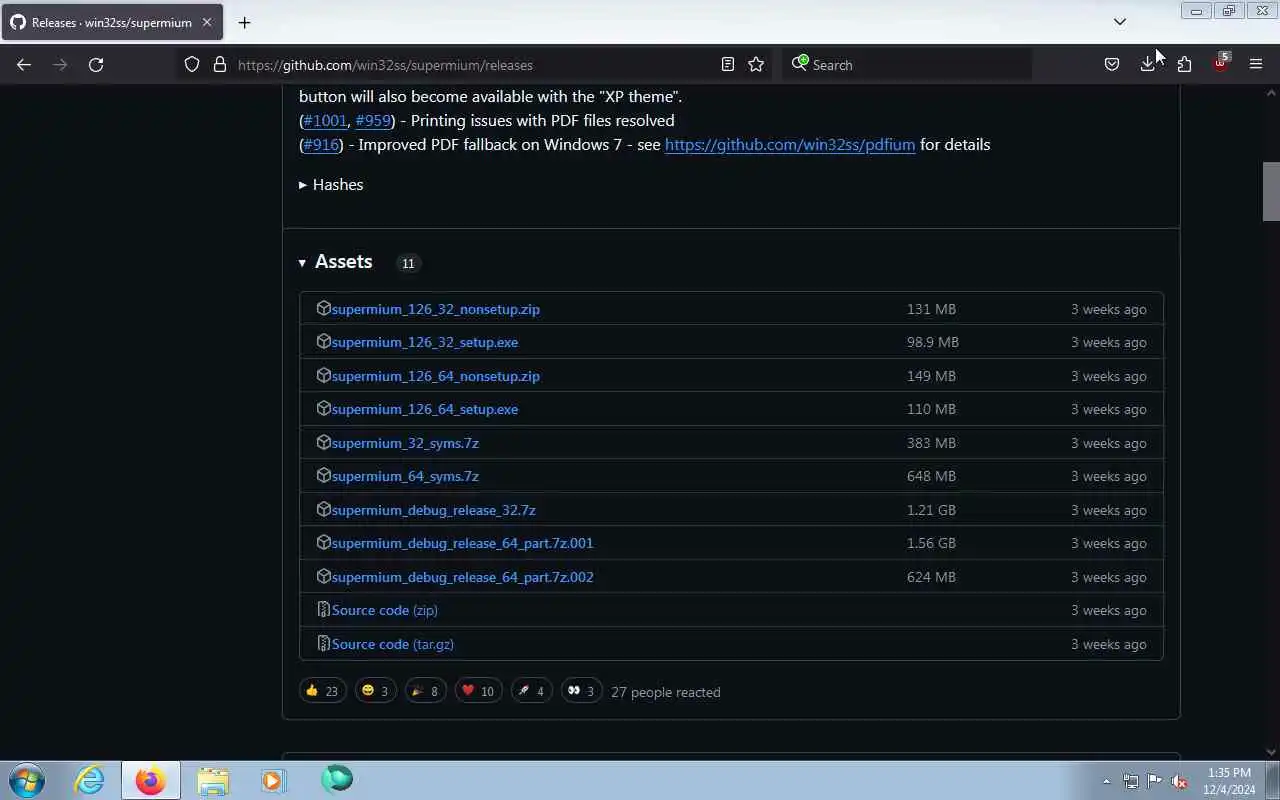Click package icon beside supermium_64_syms.7z
Viewport: 1280px width, 800px height.
323,475
